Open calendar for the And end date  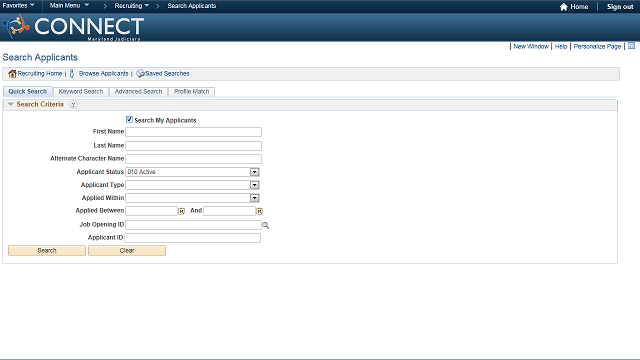pyautogui.click(x=260, y=211)
